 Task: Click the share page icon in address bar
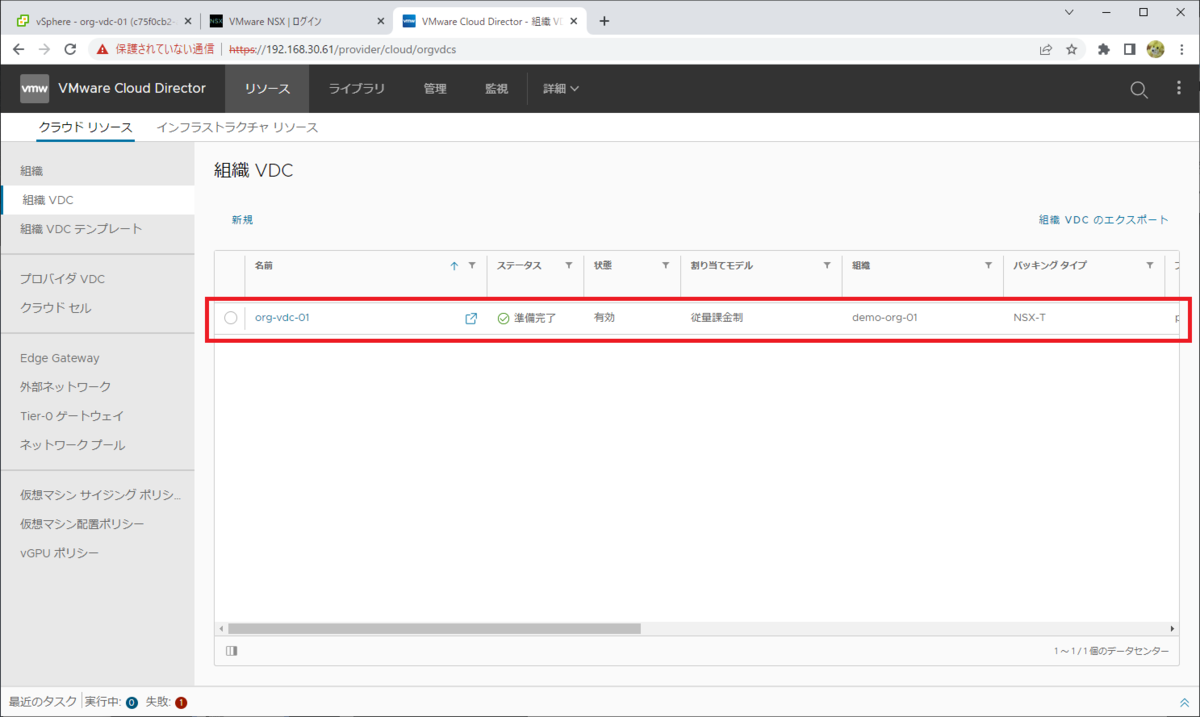click(1045, 48)
